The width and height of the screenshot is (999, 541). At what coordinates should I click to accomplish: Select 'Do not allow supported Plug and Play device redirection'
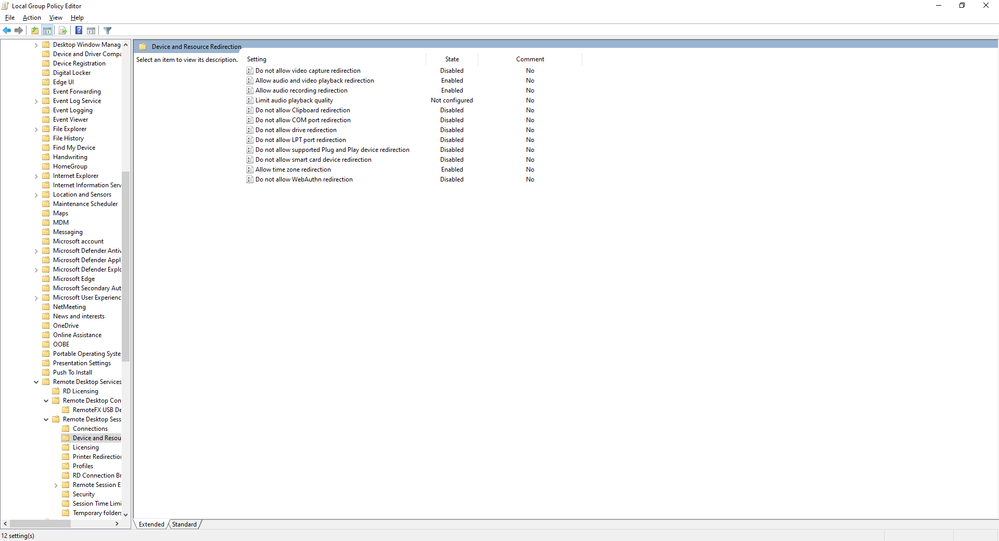pos(332,150)
